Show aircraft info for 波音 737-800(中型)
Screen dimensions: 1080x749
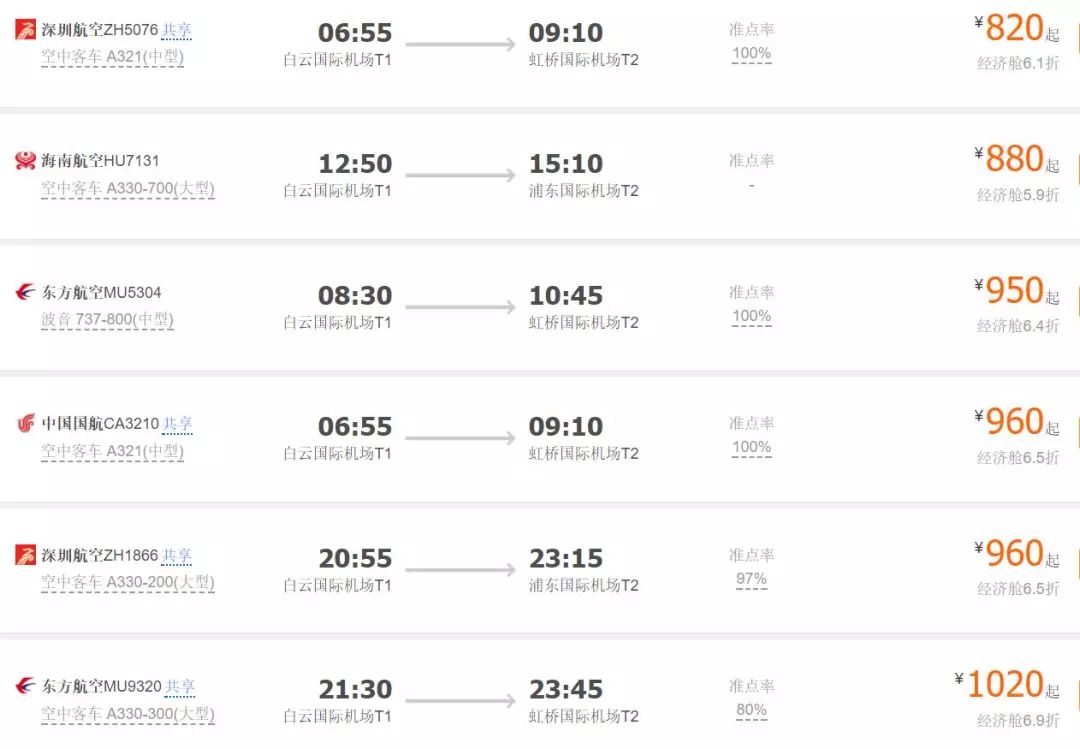point(107,320)
